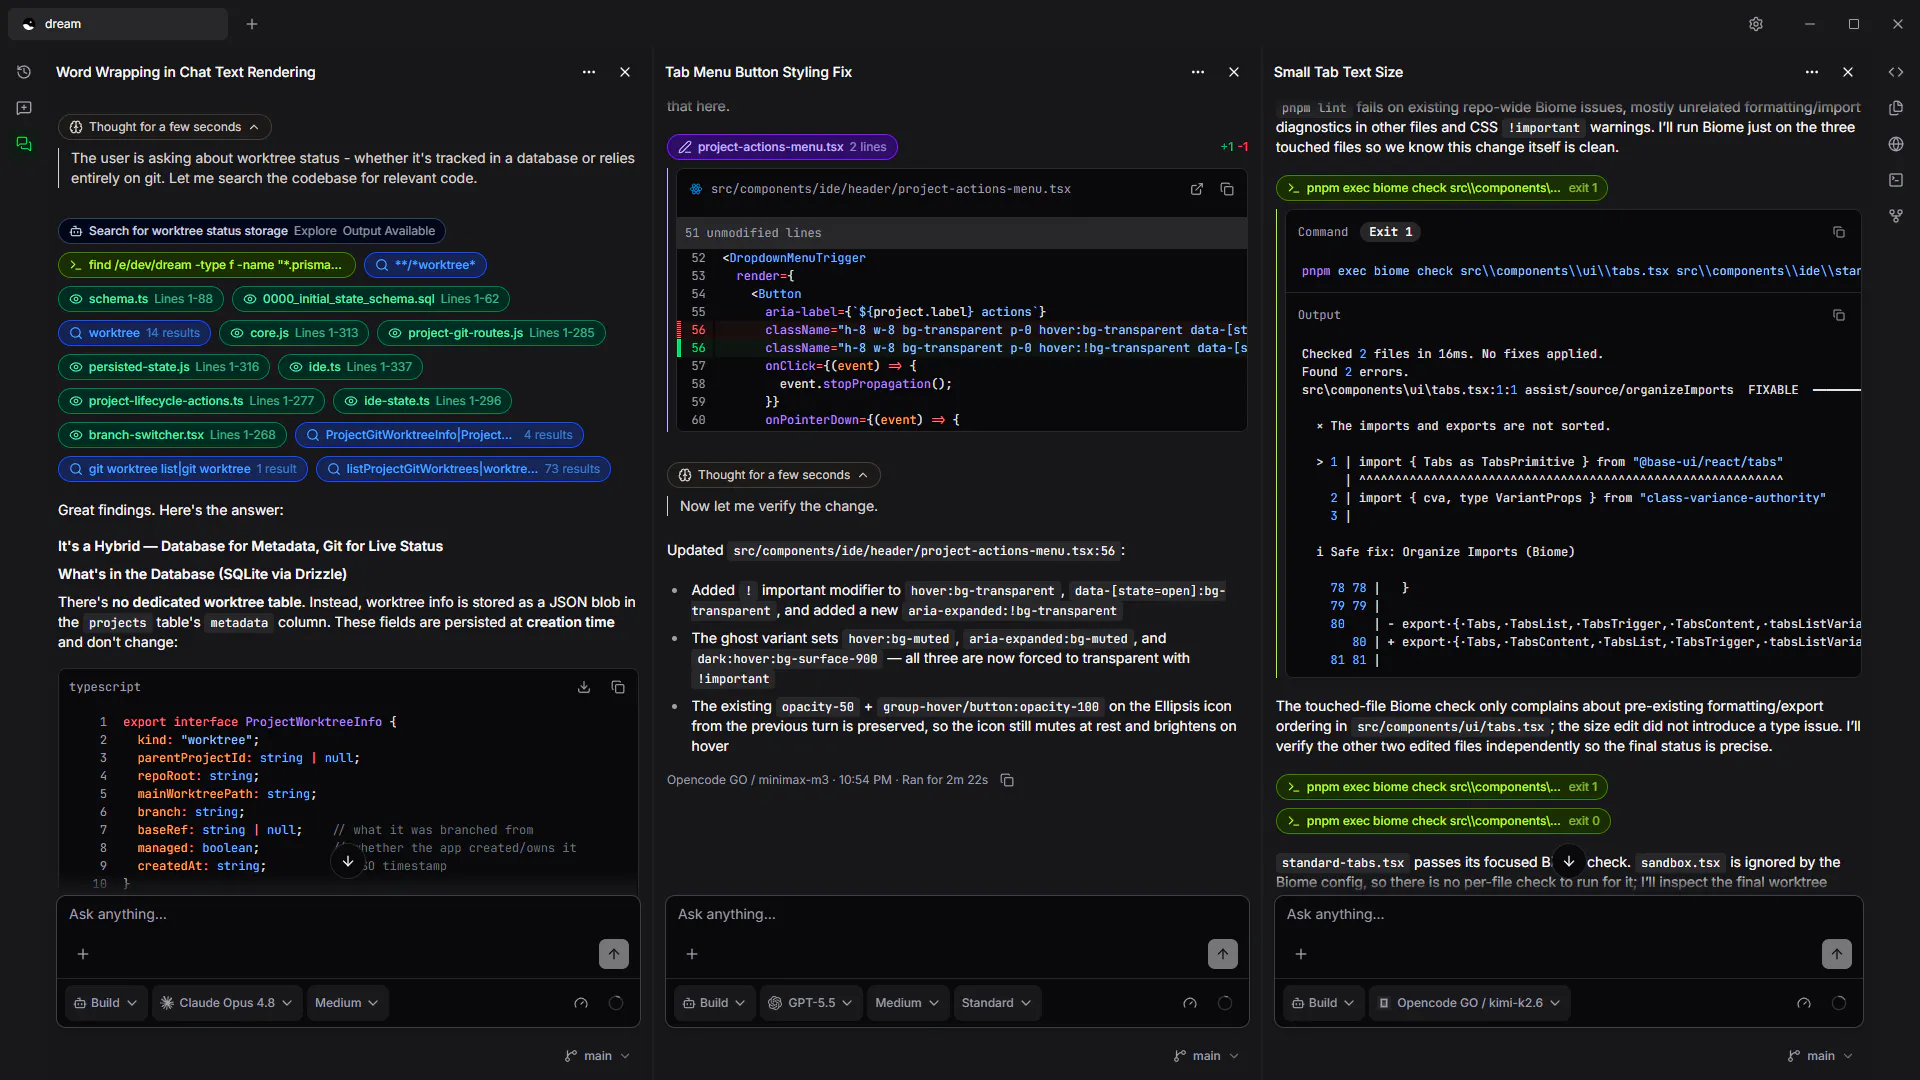Image resolution: width=1920 pixels, height=1080 pixels.
Task: Open ide-state.ts Lines 1-296 chip
Action: [422, 401]
